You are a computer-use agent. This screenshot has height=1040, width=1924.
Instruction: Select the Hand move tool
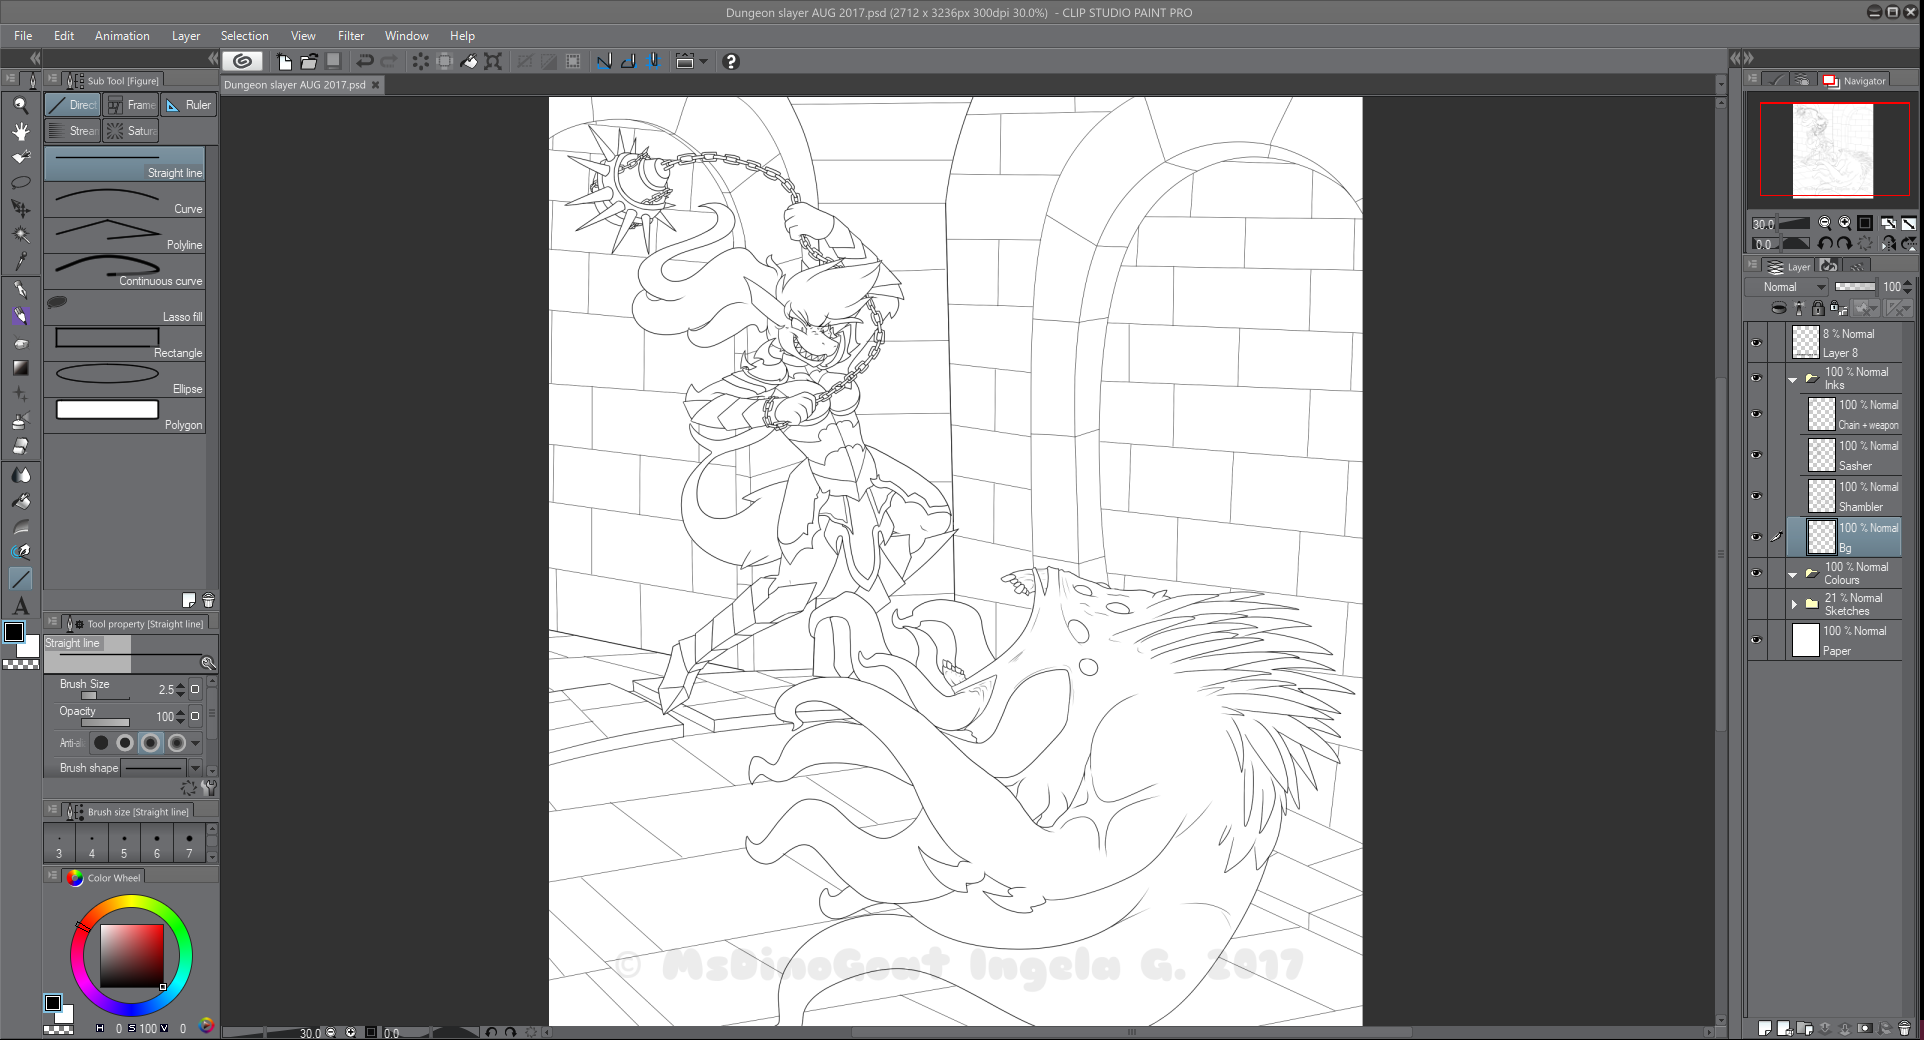pyautogui.click(x=20, y=131)
